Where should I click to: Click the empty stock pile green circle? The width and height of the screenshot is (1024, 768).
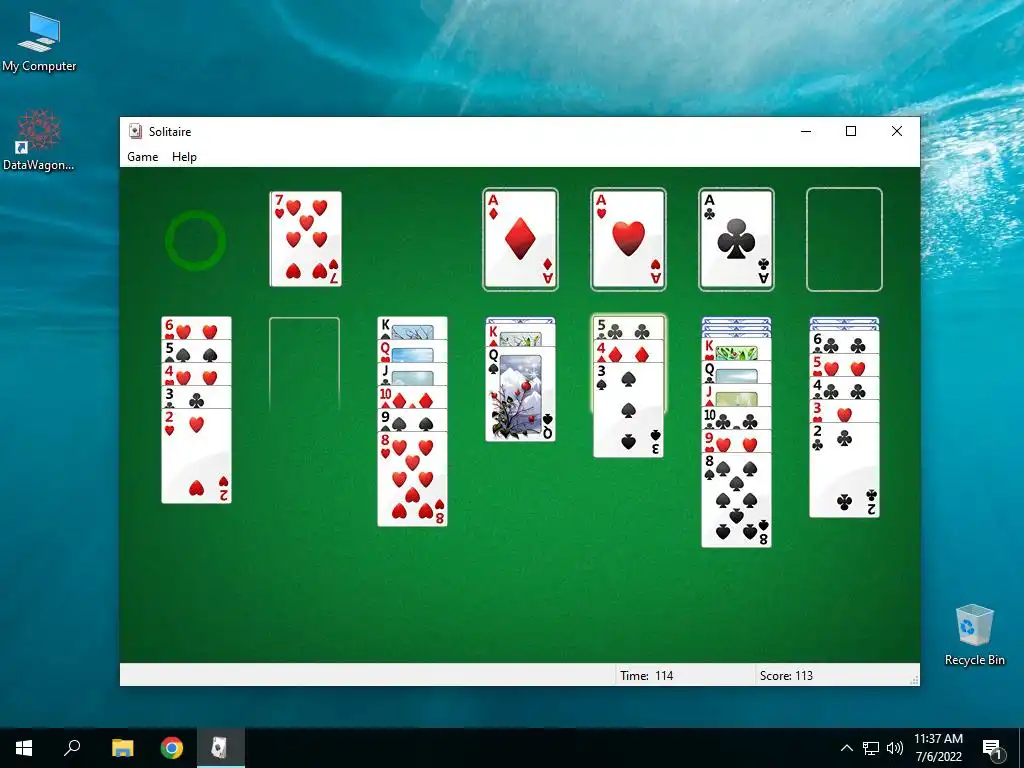195,240
